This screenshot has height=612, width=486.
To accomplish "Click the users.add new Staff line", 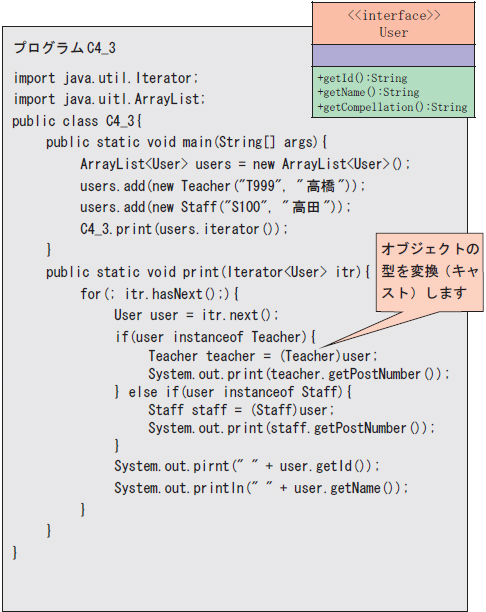I will click(x=215, y=207).
